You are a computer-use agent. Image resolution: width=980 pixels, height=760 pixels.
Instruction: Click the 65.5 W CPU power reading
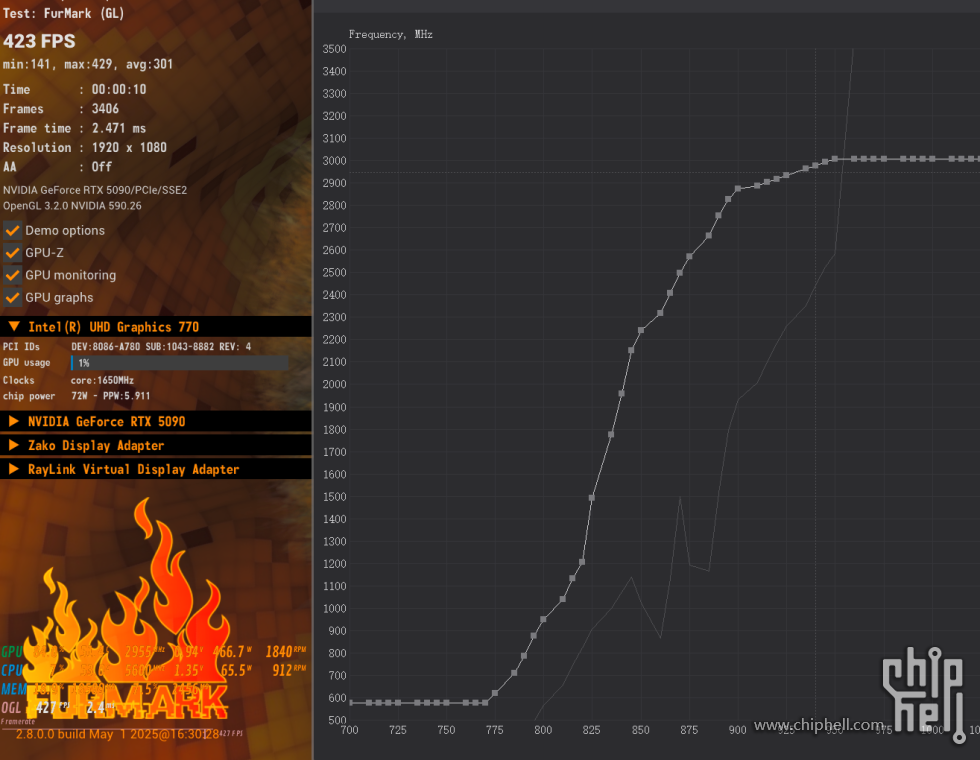pyautogui.click(x=236, y=670)
